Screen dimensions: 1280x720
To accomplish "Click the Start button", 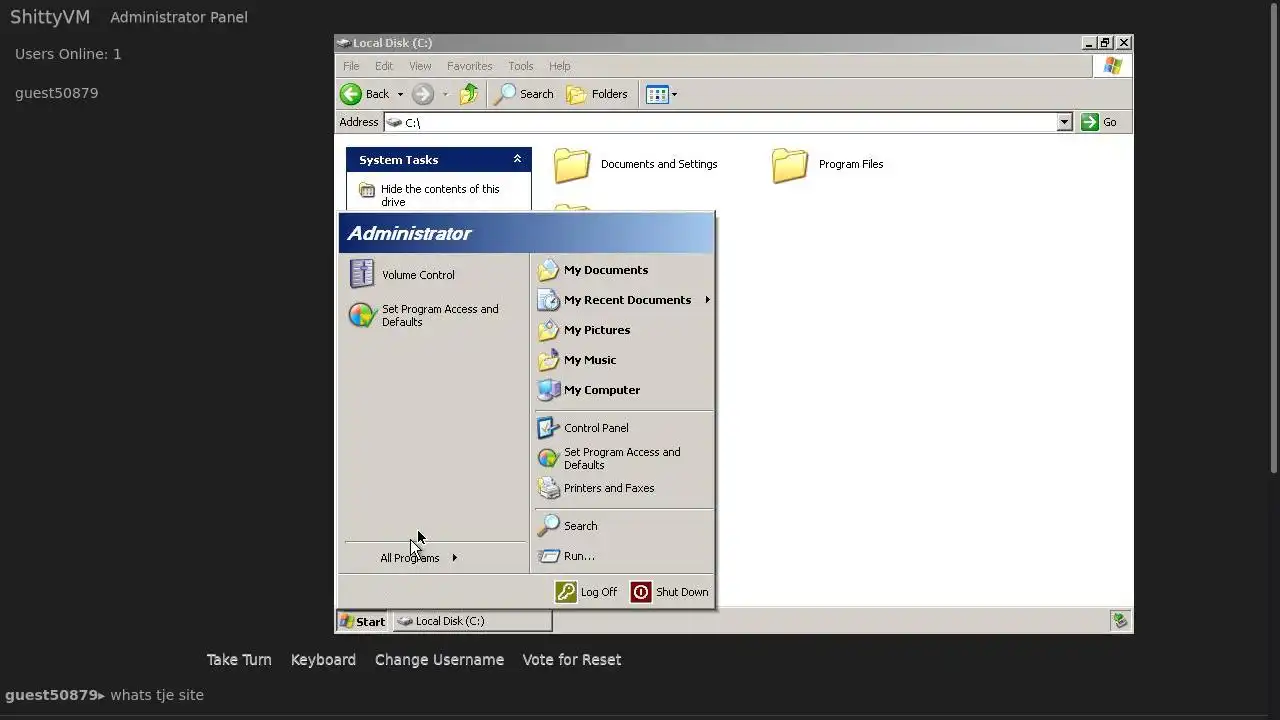I will point(363,621).
